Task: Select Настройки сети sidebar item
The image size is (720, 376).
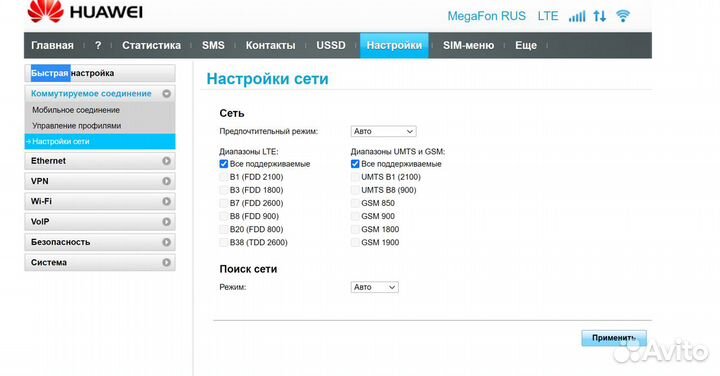Action: (100, 141)
